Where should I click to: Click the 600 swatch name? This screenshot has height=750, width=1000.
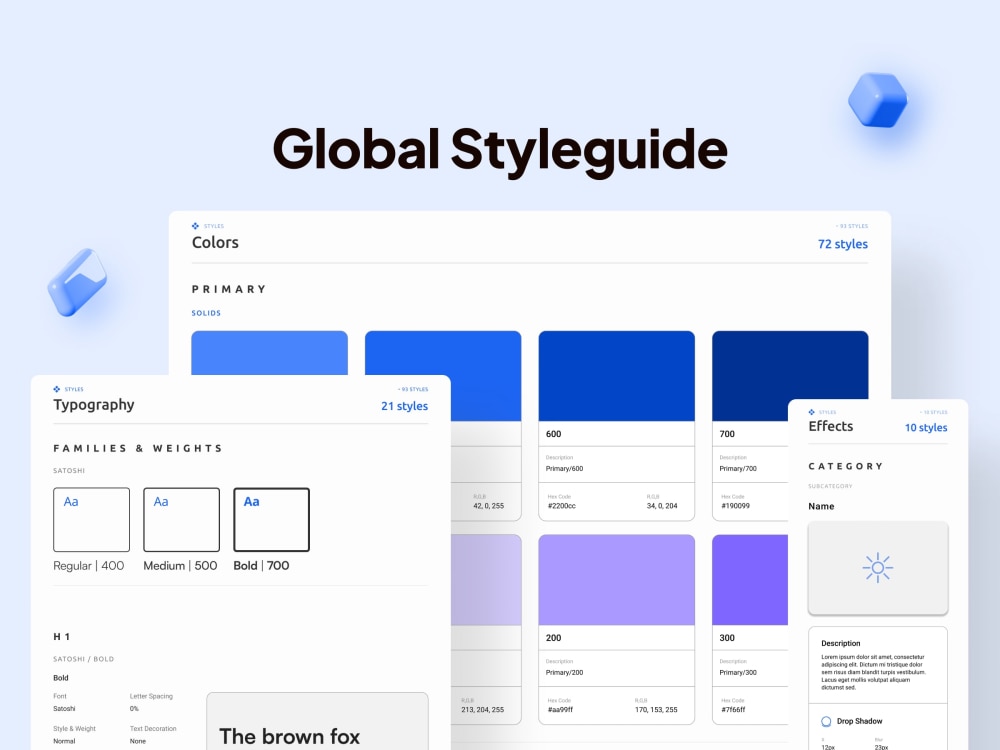554,434
